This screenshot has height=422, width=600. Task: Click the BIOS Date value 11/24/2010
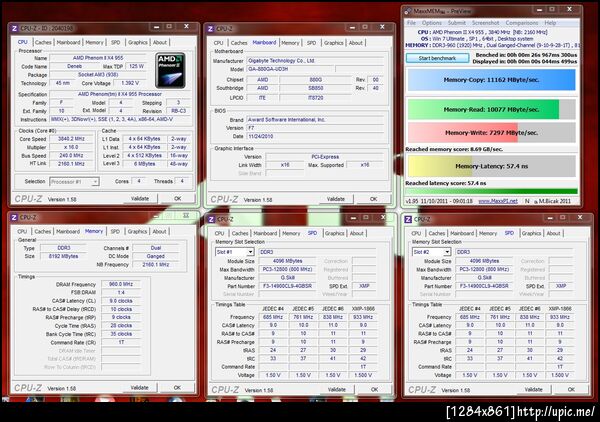point(315,136)
